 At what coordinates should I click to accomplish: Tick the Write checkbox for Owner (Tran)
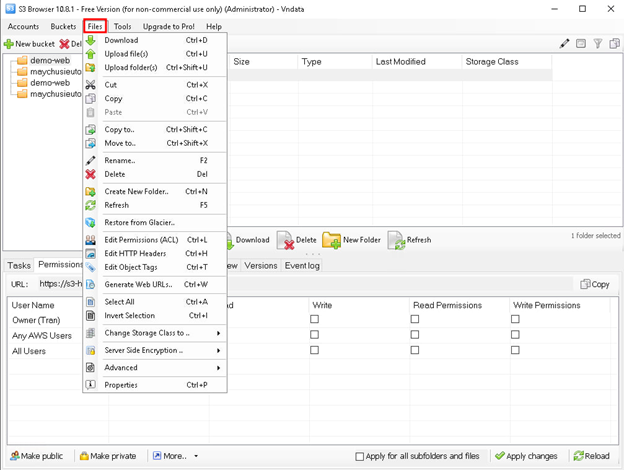click(x=315, y=320)
